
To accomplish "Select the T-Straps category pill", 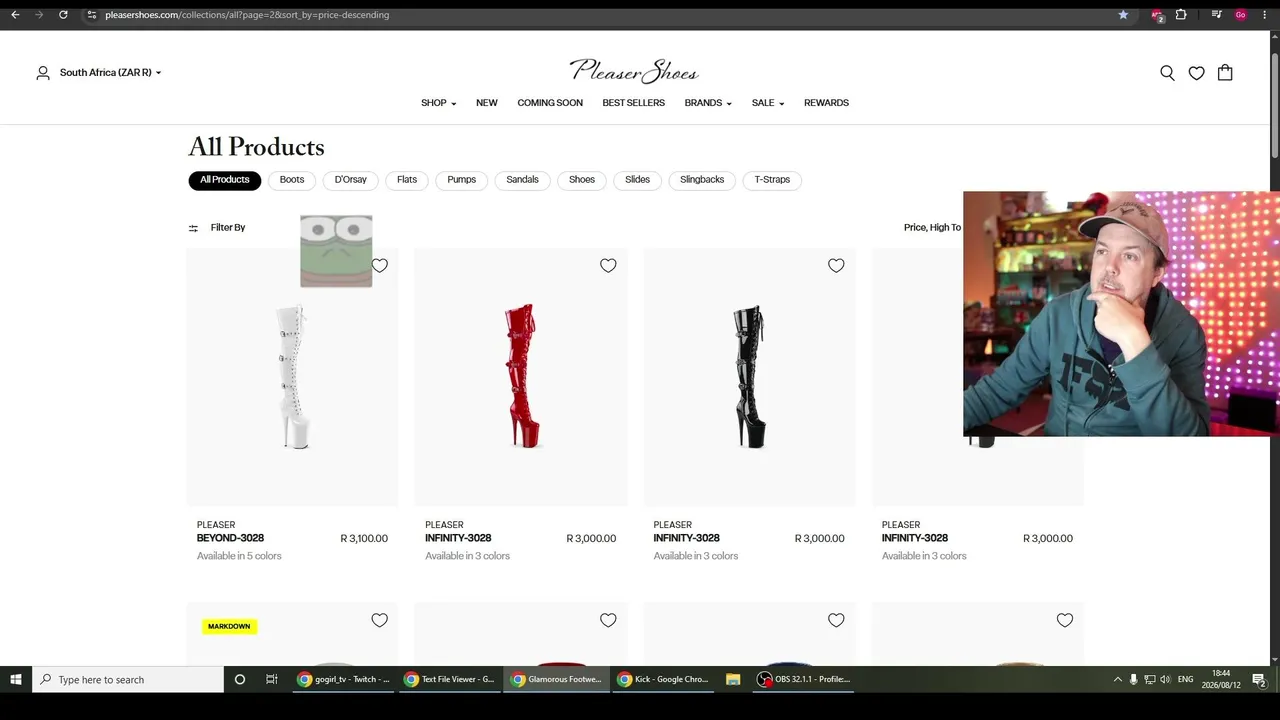I will coord(772,180).
